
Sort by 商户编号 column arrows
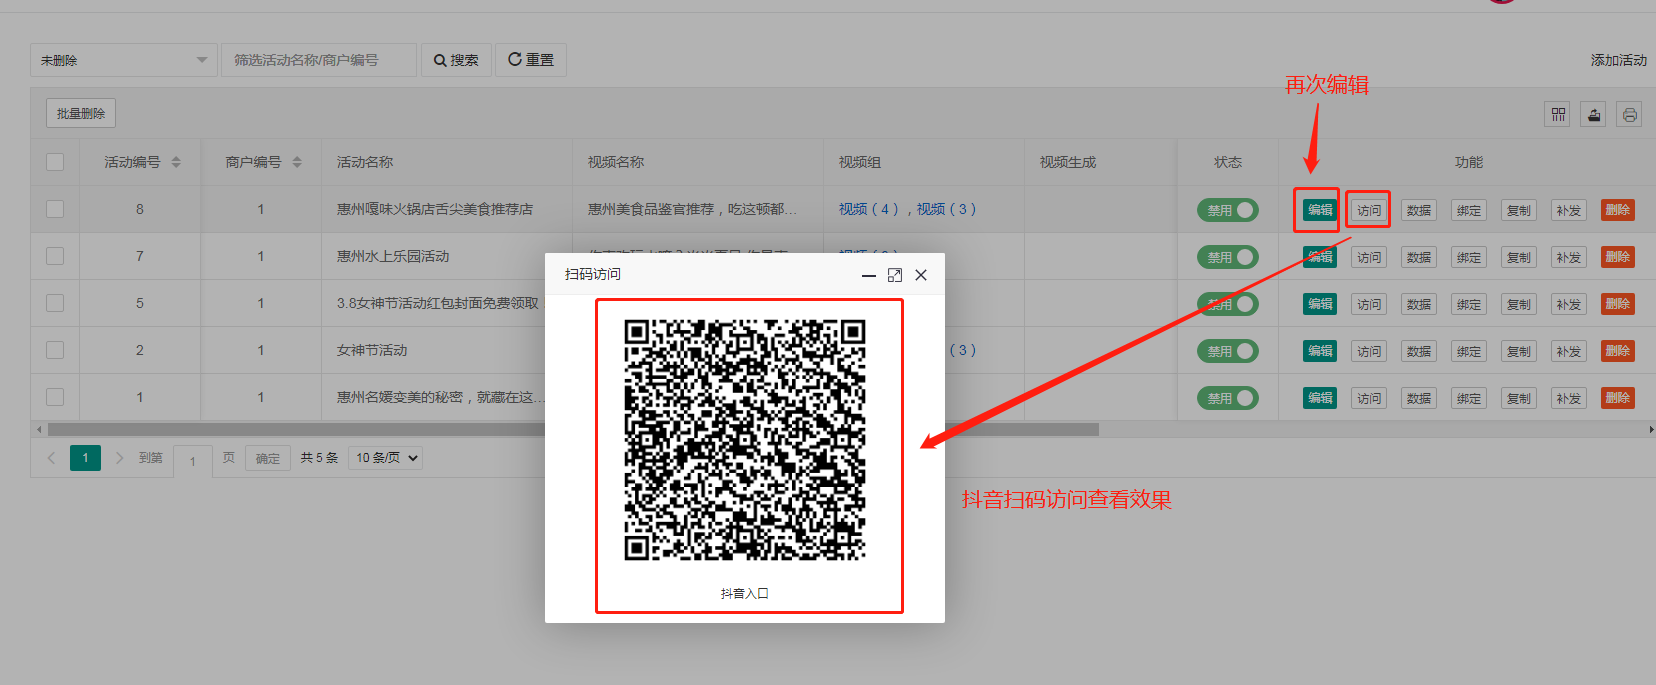coord(297,162)
